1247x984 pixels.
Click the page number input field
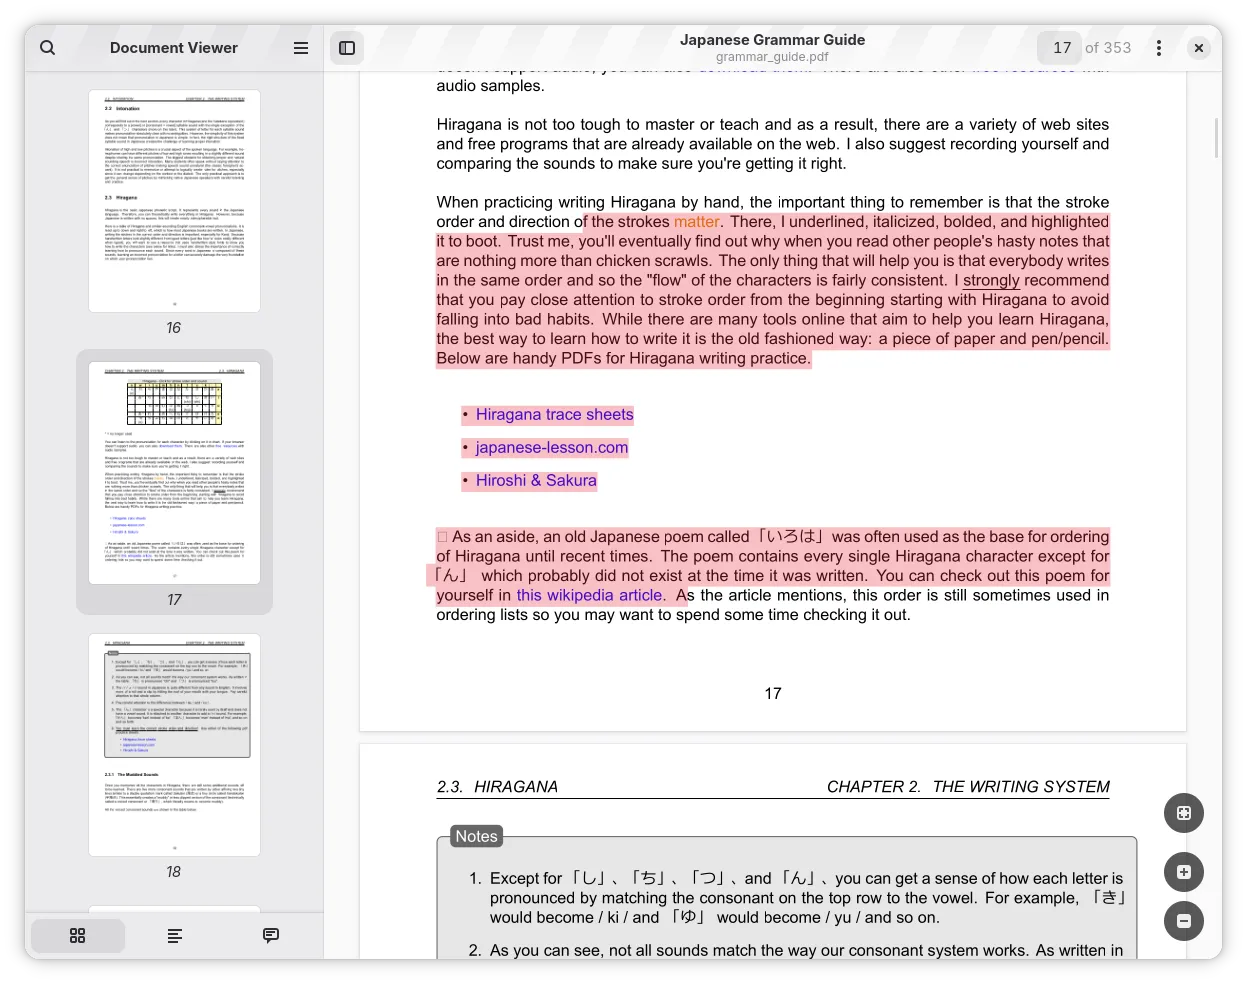(x=1061, y=48)
